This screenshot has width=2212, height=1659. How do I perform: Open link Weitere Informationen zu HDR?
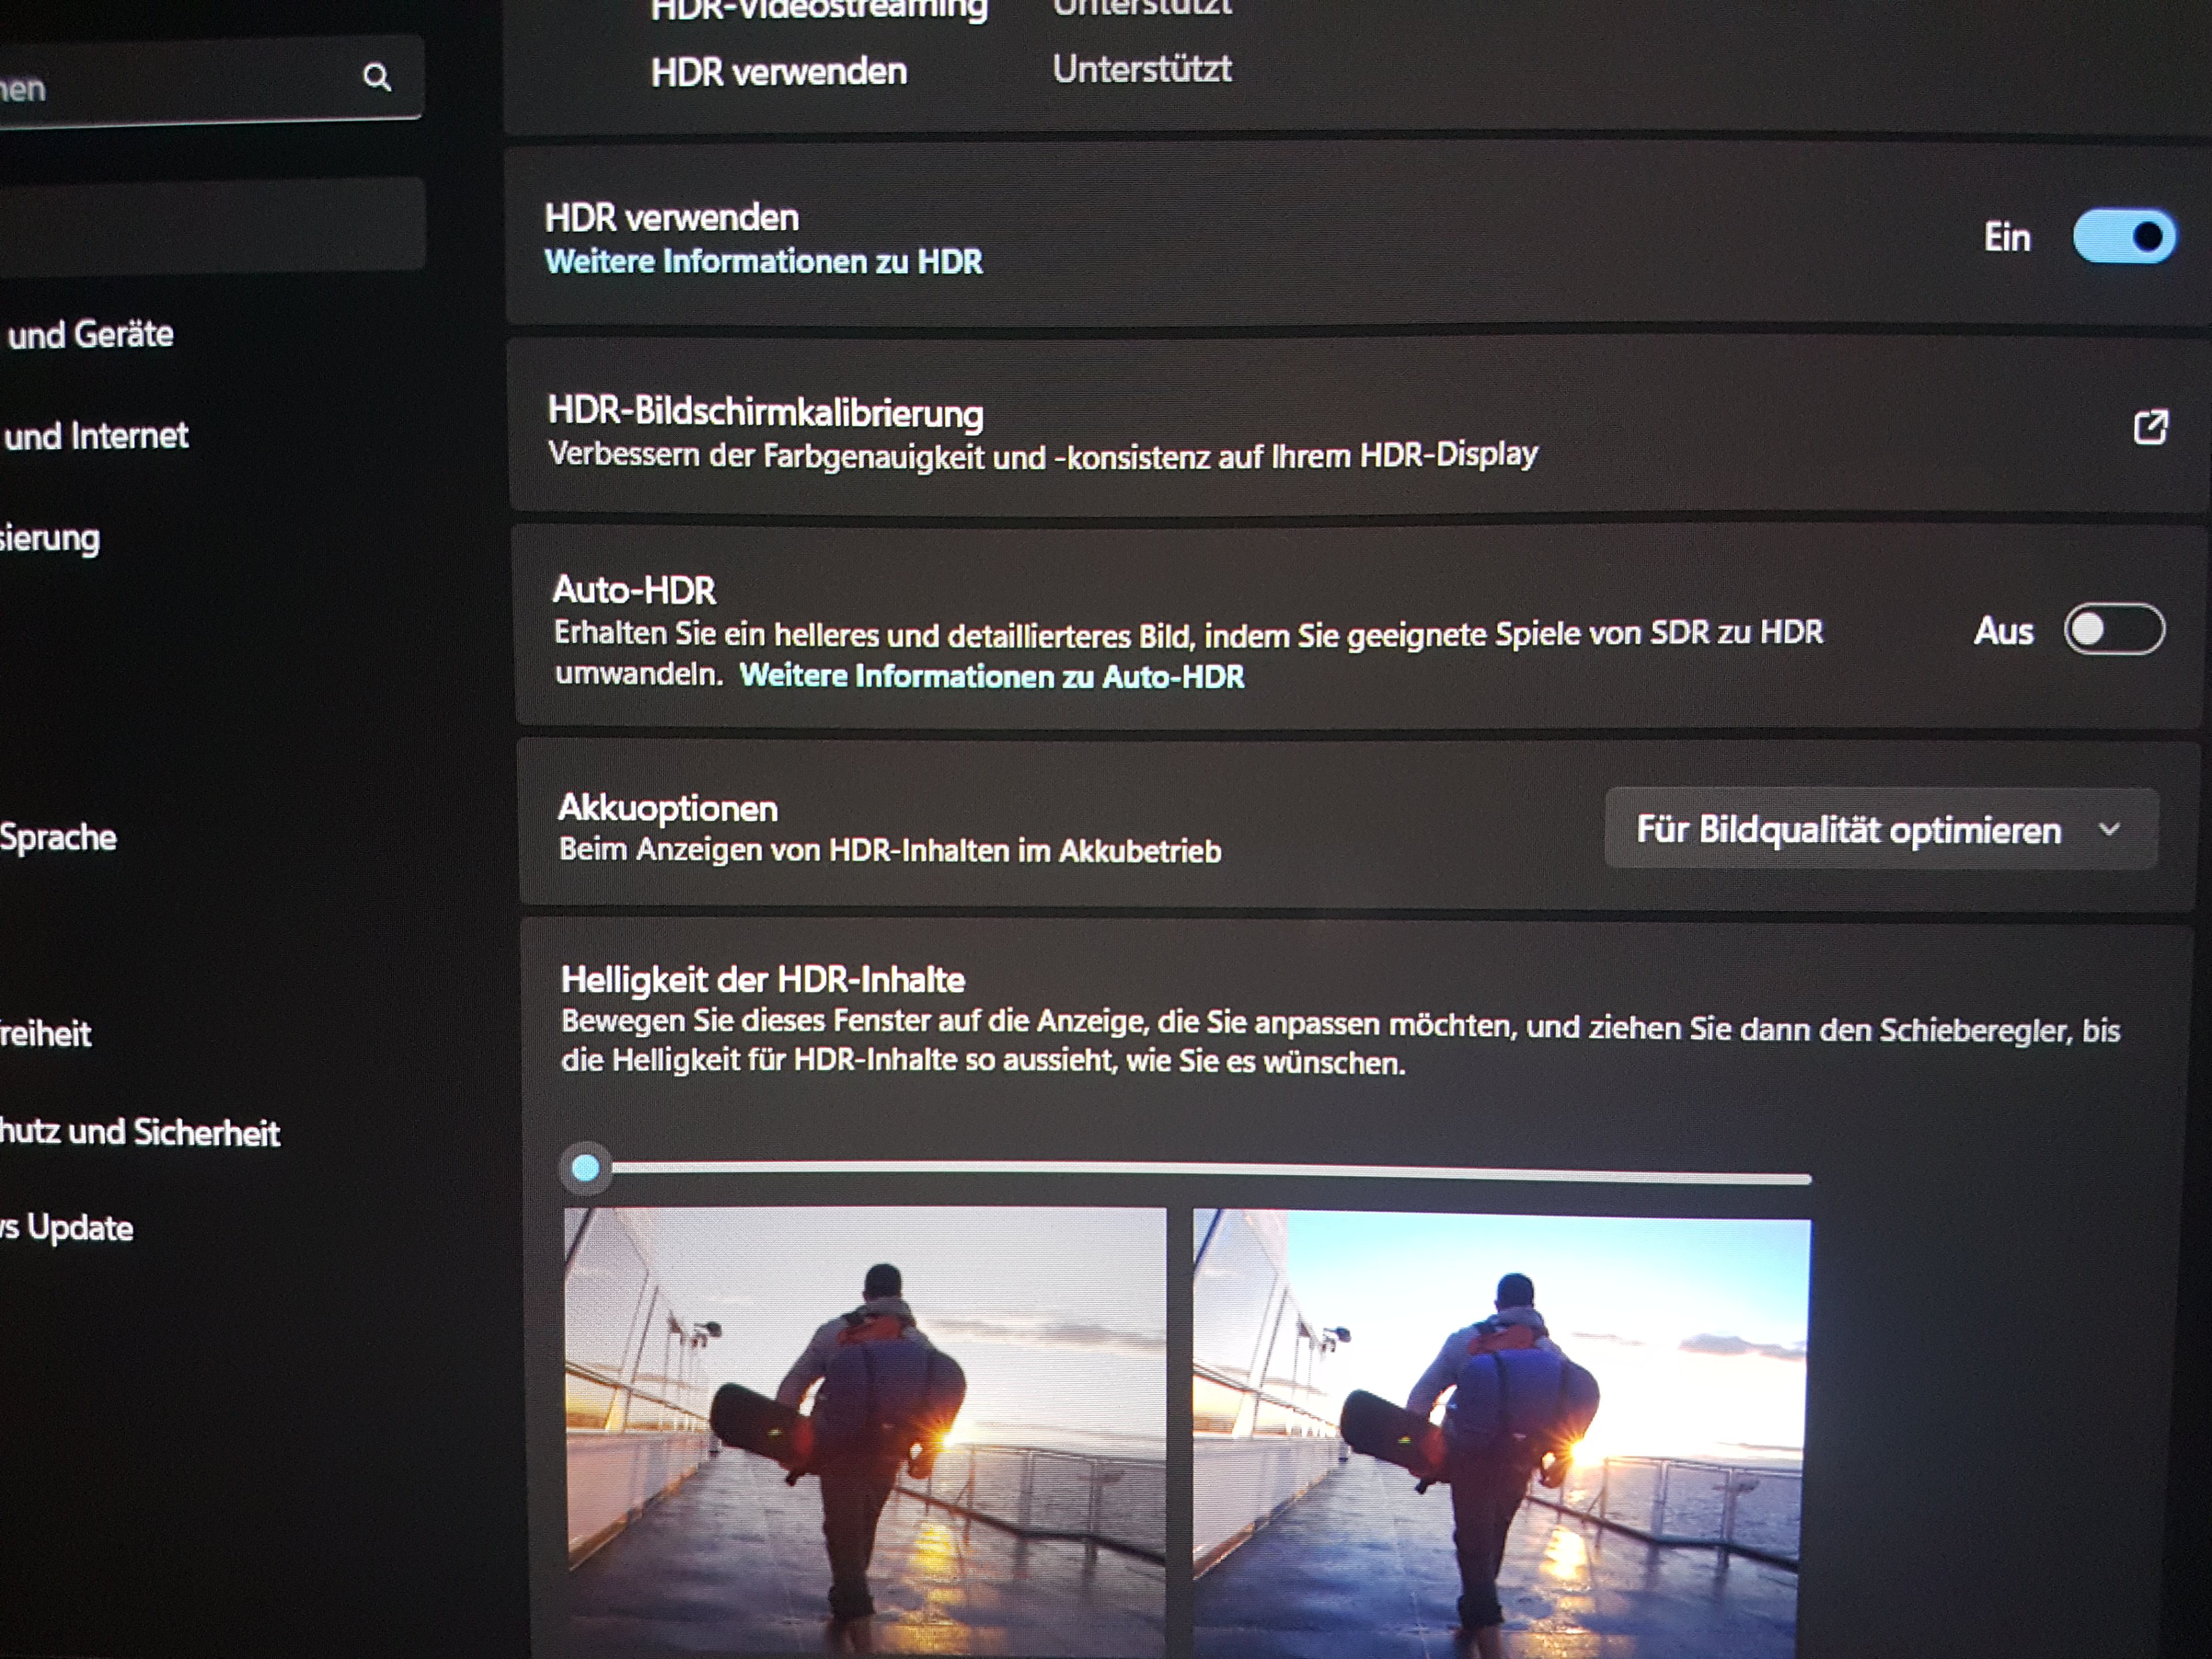[763, 262]
